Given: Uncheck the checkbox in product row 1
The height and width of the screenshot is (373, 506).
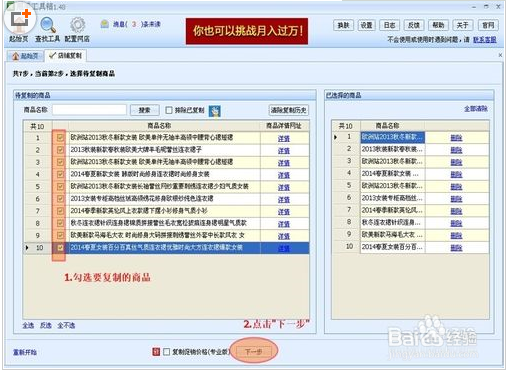Looking at the screenshot, I should click(x=60, y=138).
